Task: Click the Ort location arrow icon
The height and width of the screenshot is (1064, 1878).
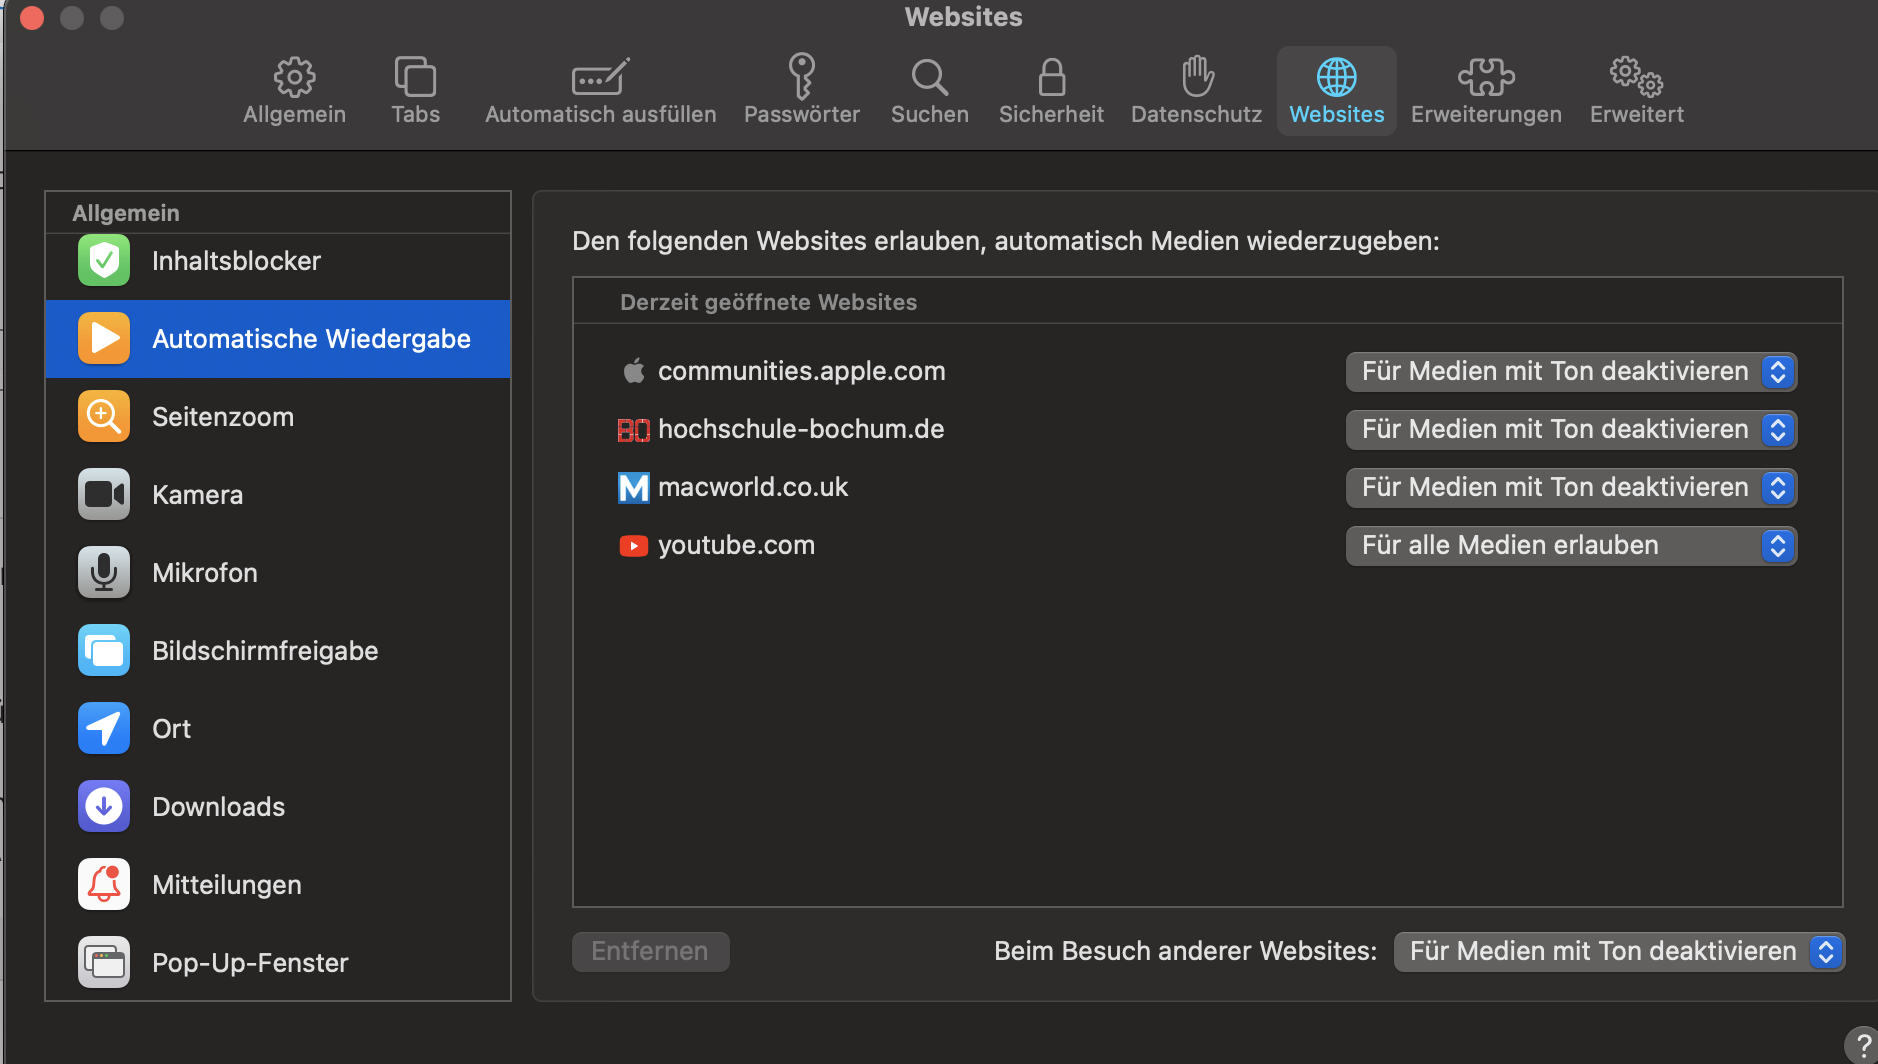Action: (x=104, y=729)
